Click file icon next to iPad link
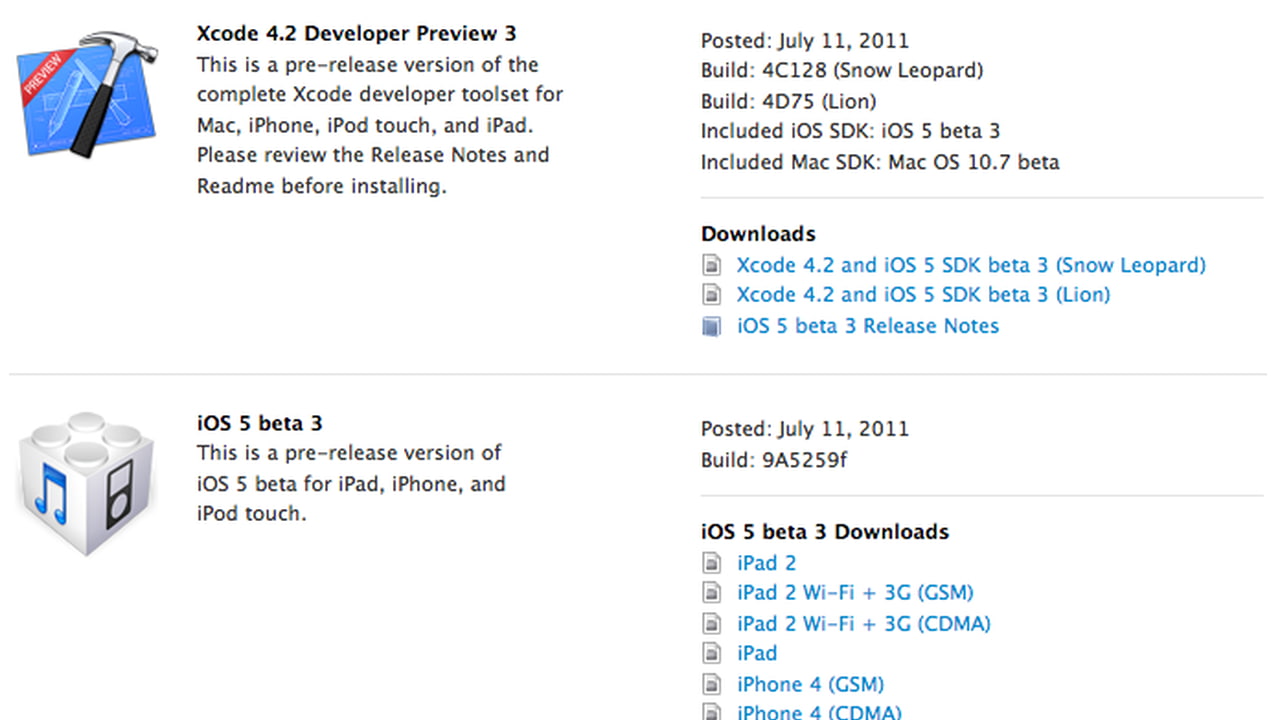The height and width of the screenshot is (720, 1280). coord(711,654)
